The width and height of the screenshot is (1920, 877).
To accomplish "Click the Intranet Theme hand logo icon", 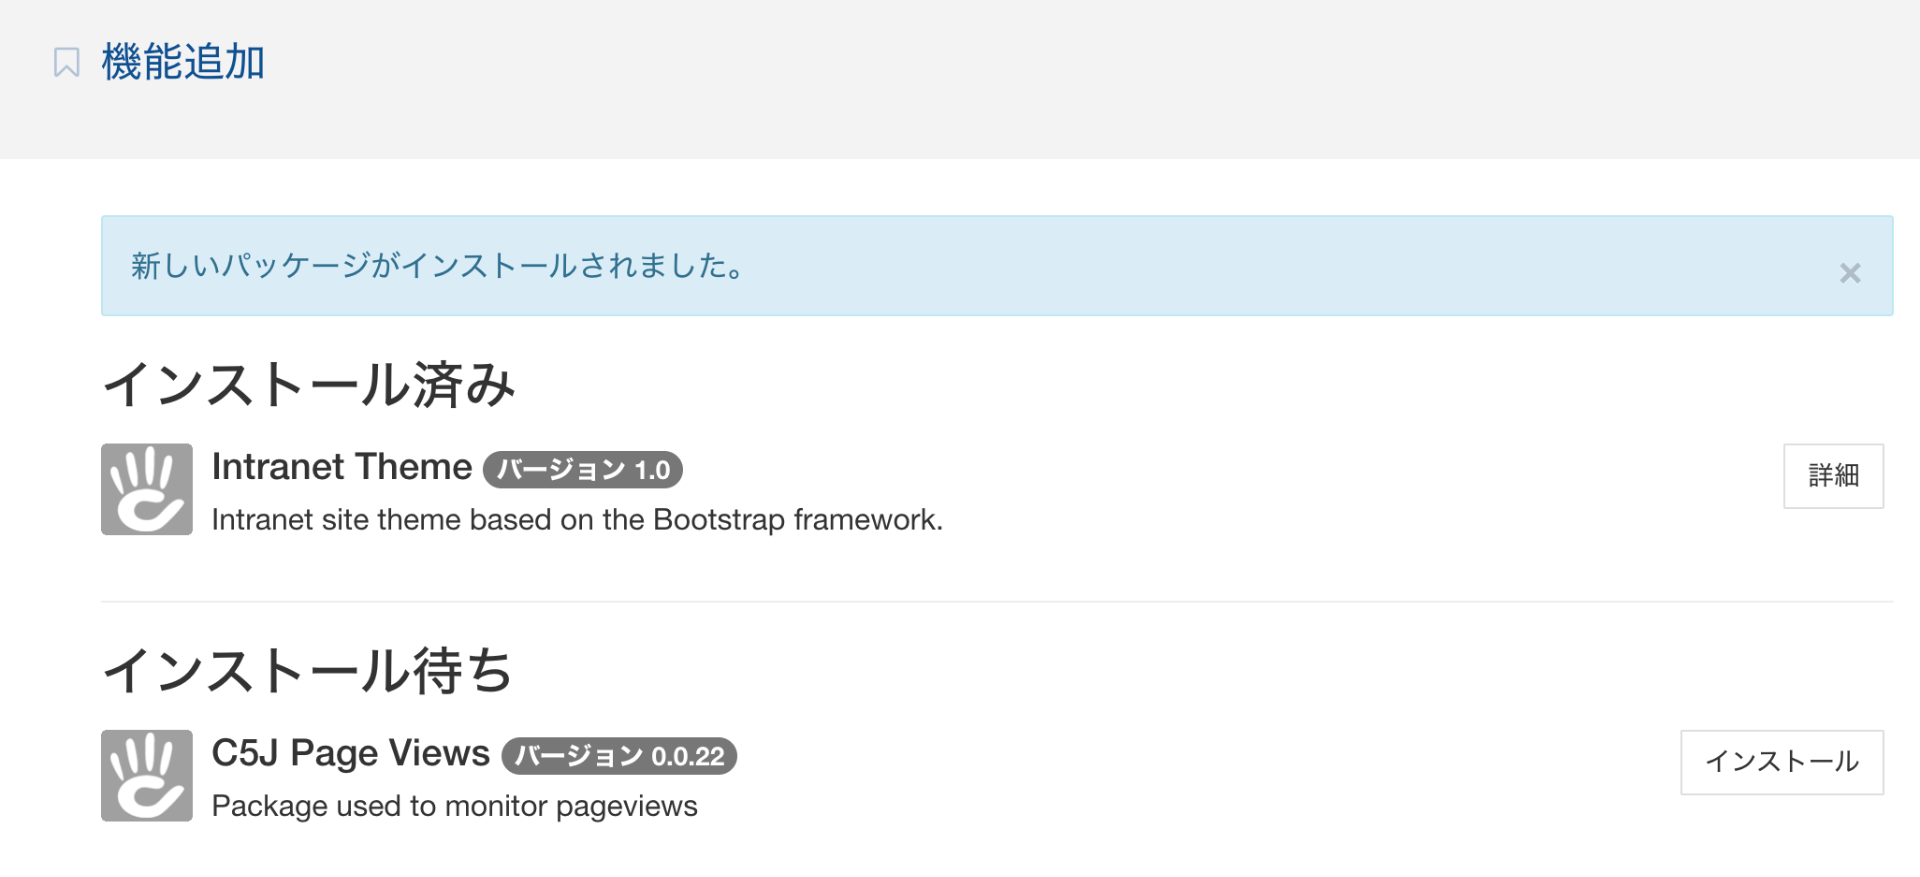I will tap(147, 489).
